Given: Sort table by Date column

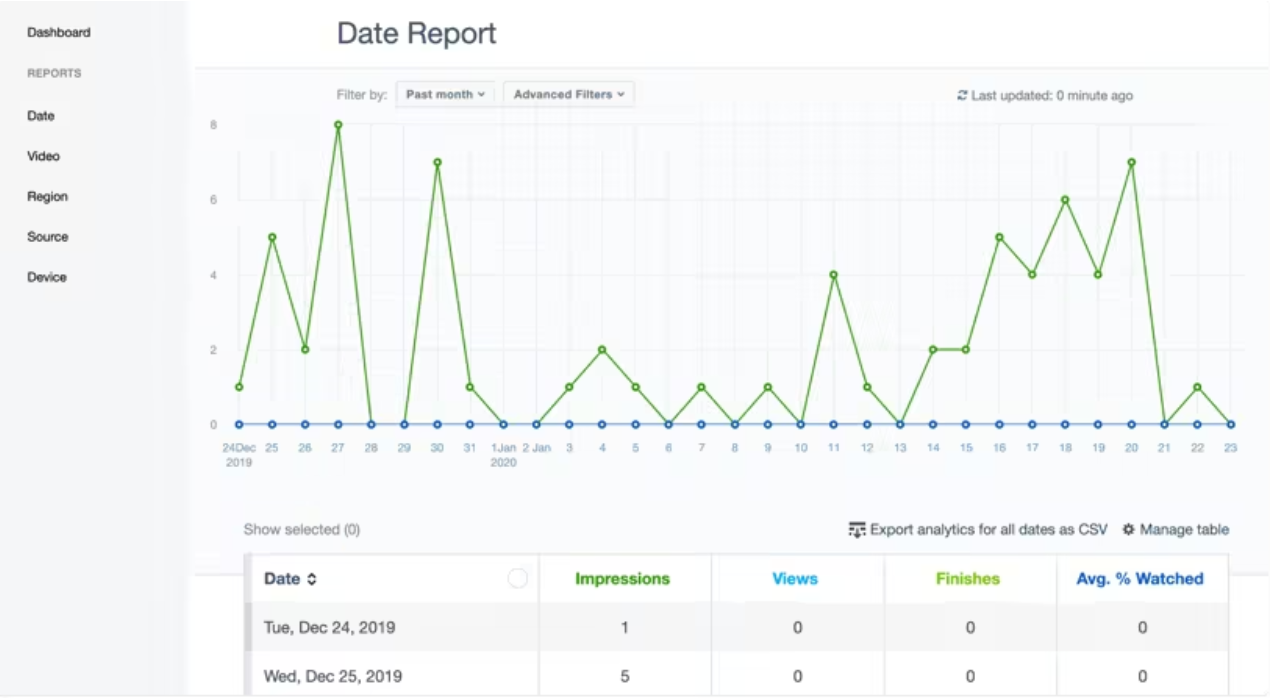Looking at the screenshot, I should (291, 578).
